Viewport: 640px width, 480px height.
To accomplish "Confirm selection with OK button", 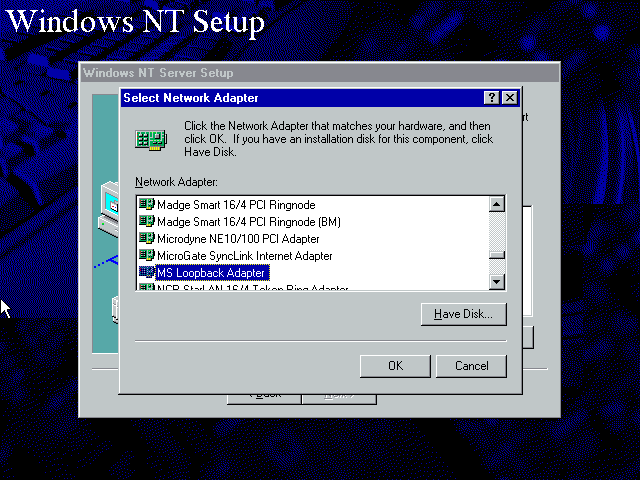I will coord(395,366).
